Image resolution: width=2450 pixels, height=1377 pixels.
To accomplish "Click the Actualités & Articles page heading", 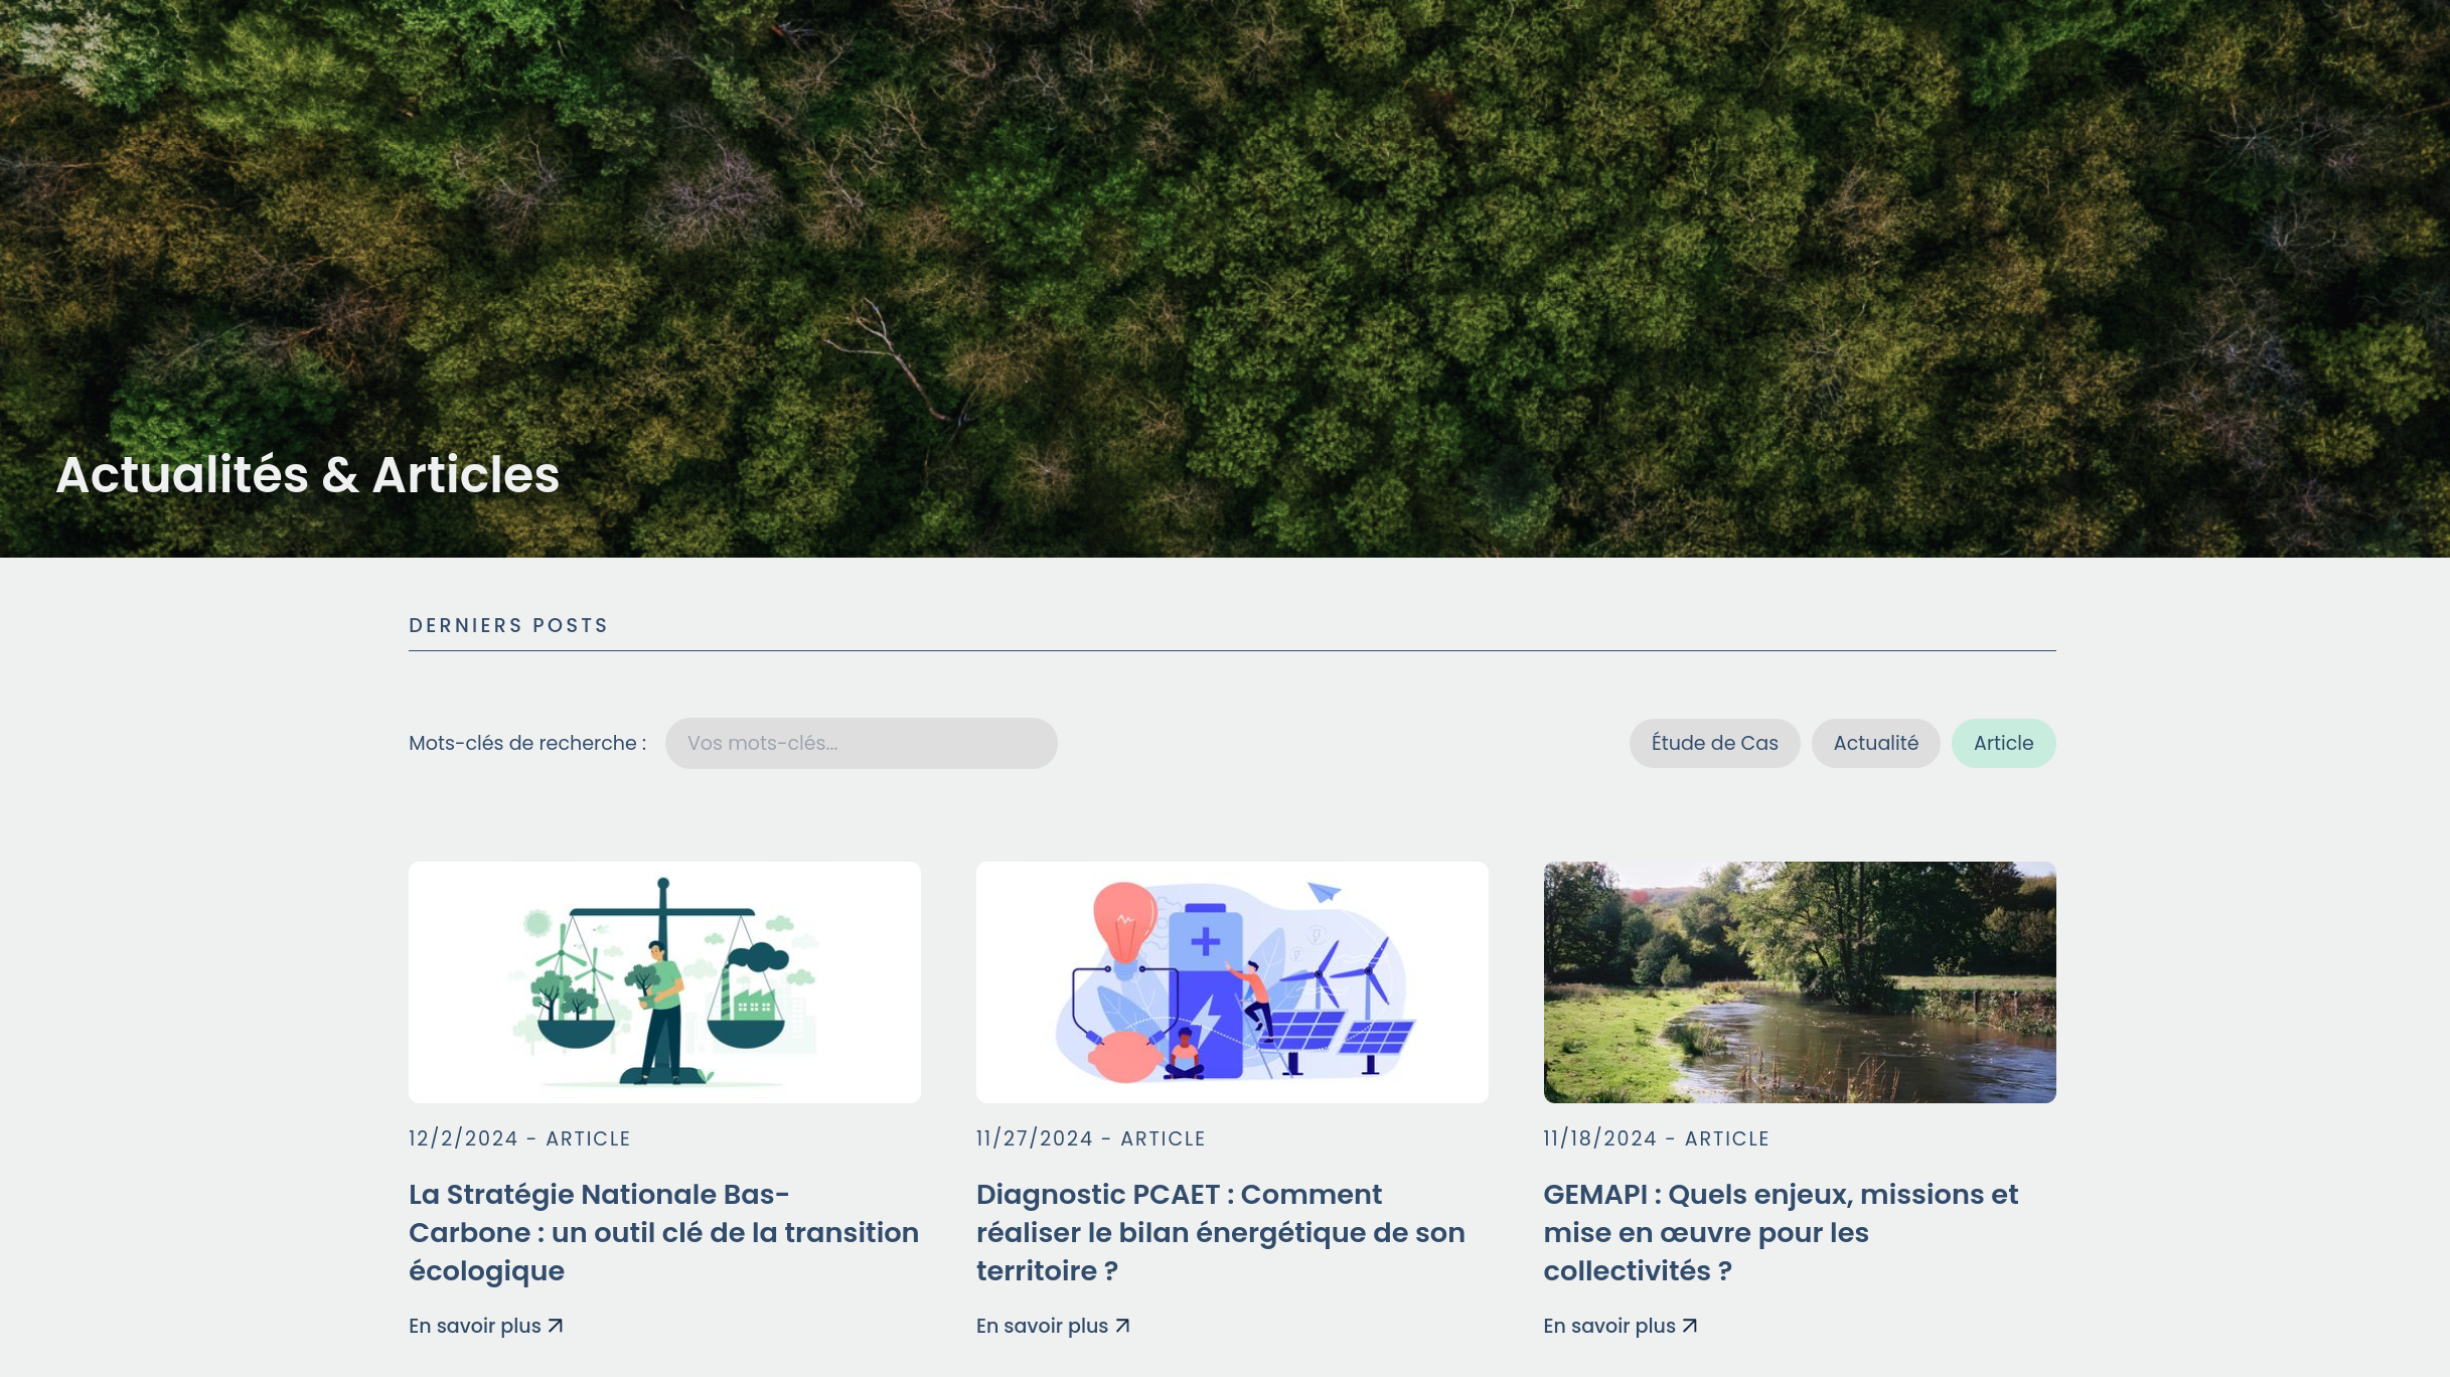I will (x=307, y=474).
